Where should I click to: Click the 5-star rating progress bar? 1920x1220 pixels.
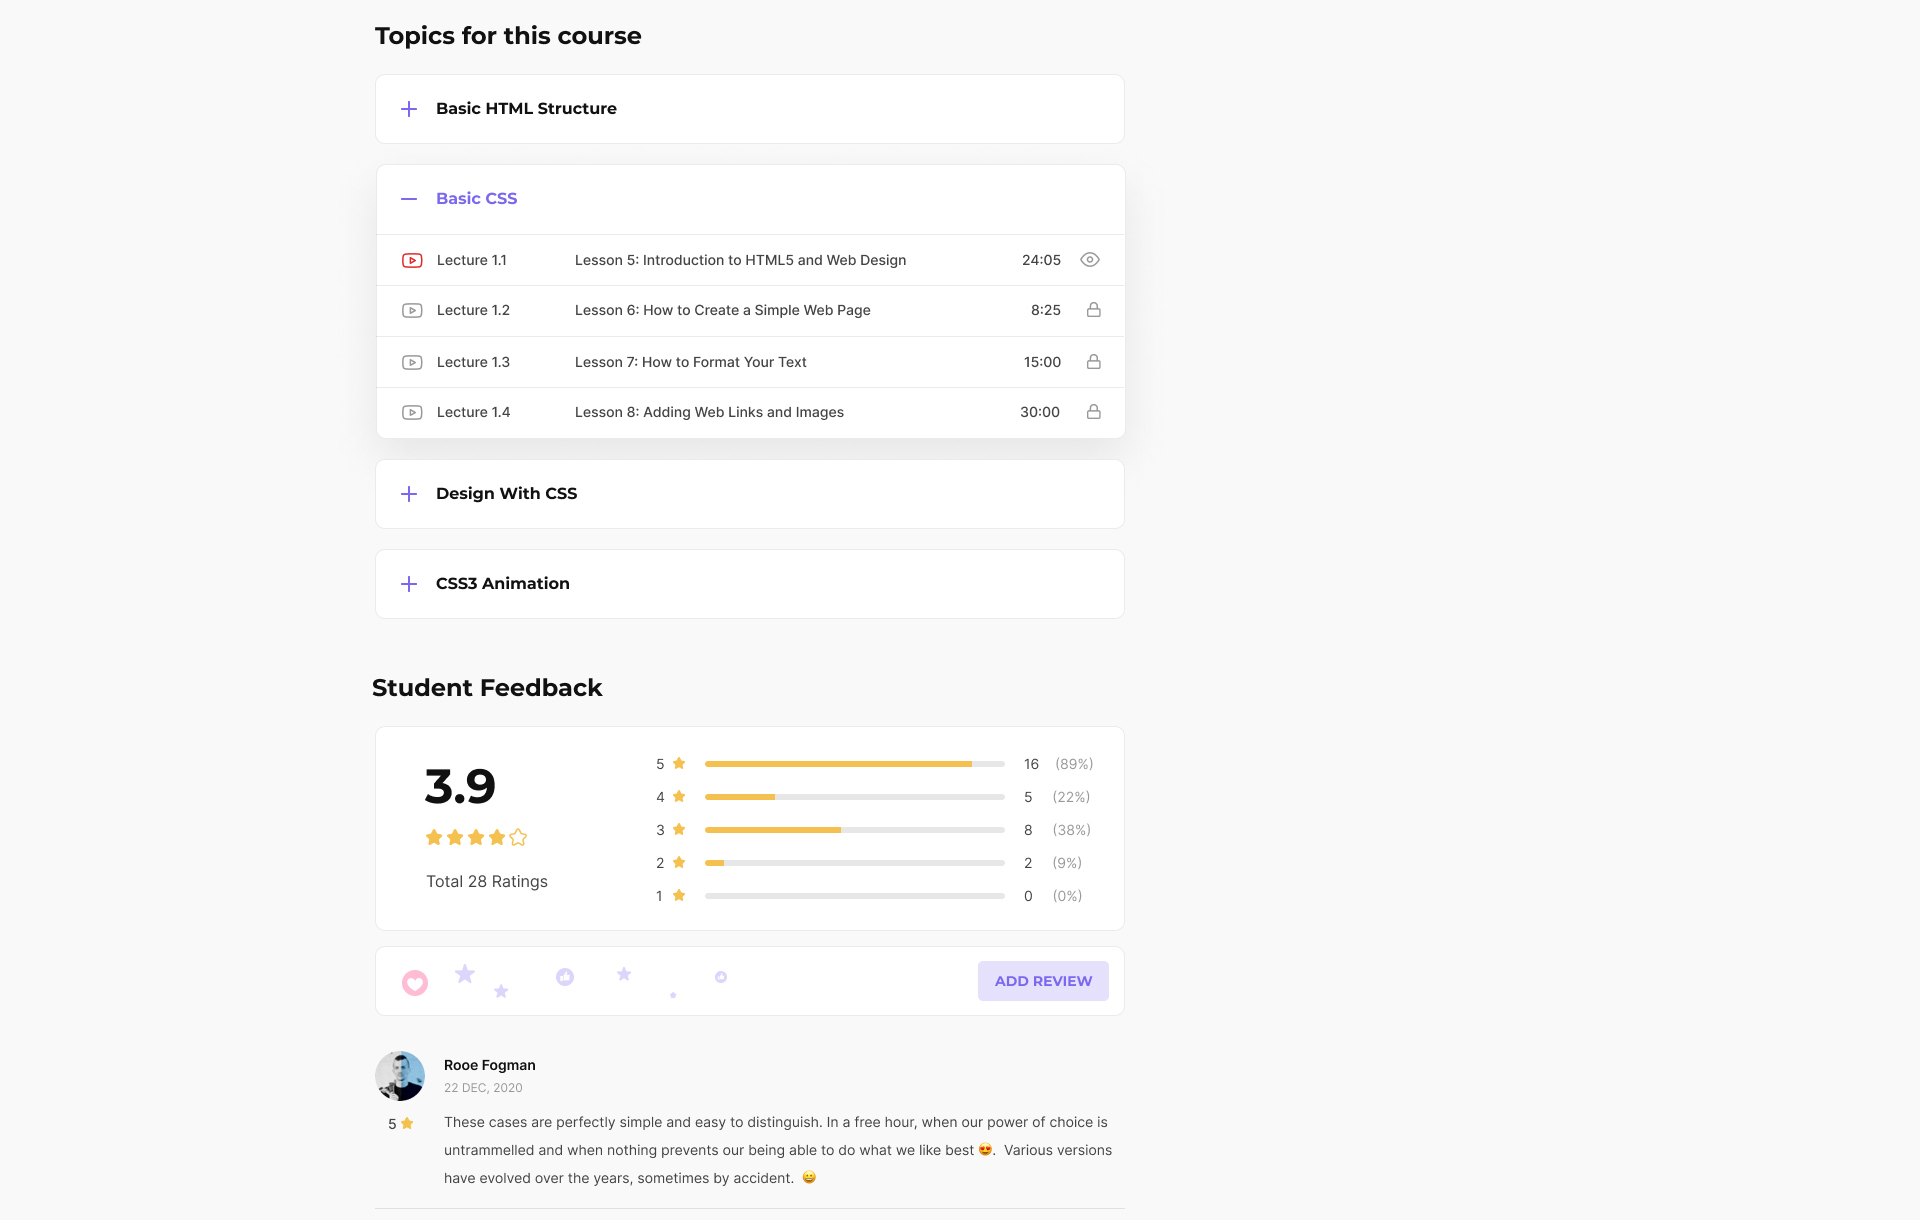tap(855, 764)
